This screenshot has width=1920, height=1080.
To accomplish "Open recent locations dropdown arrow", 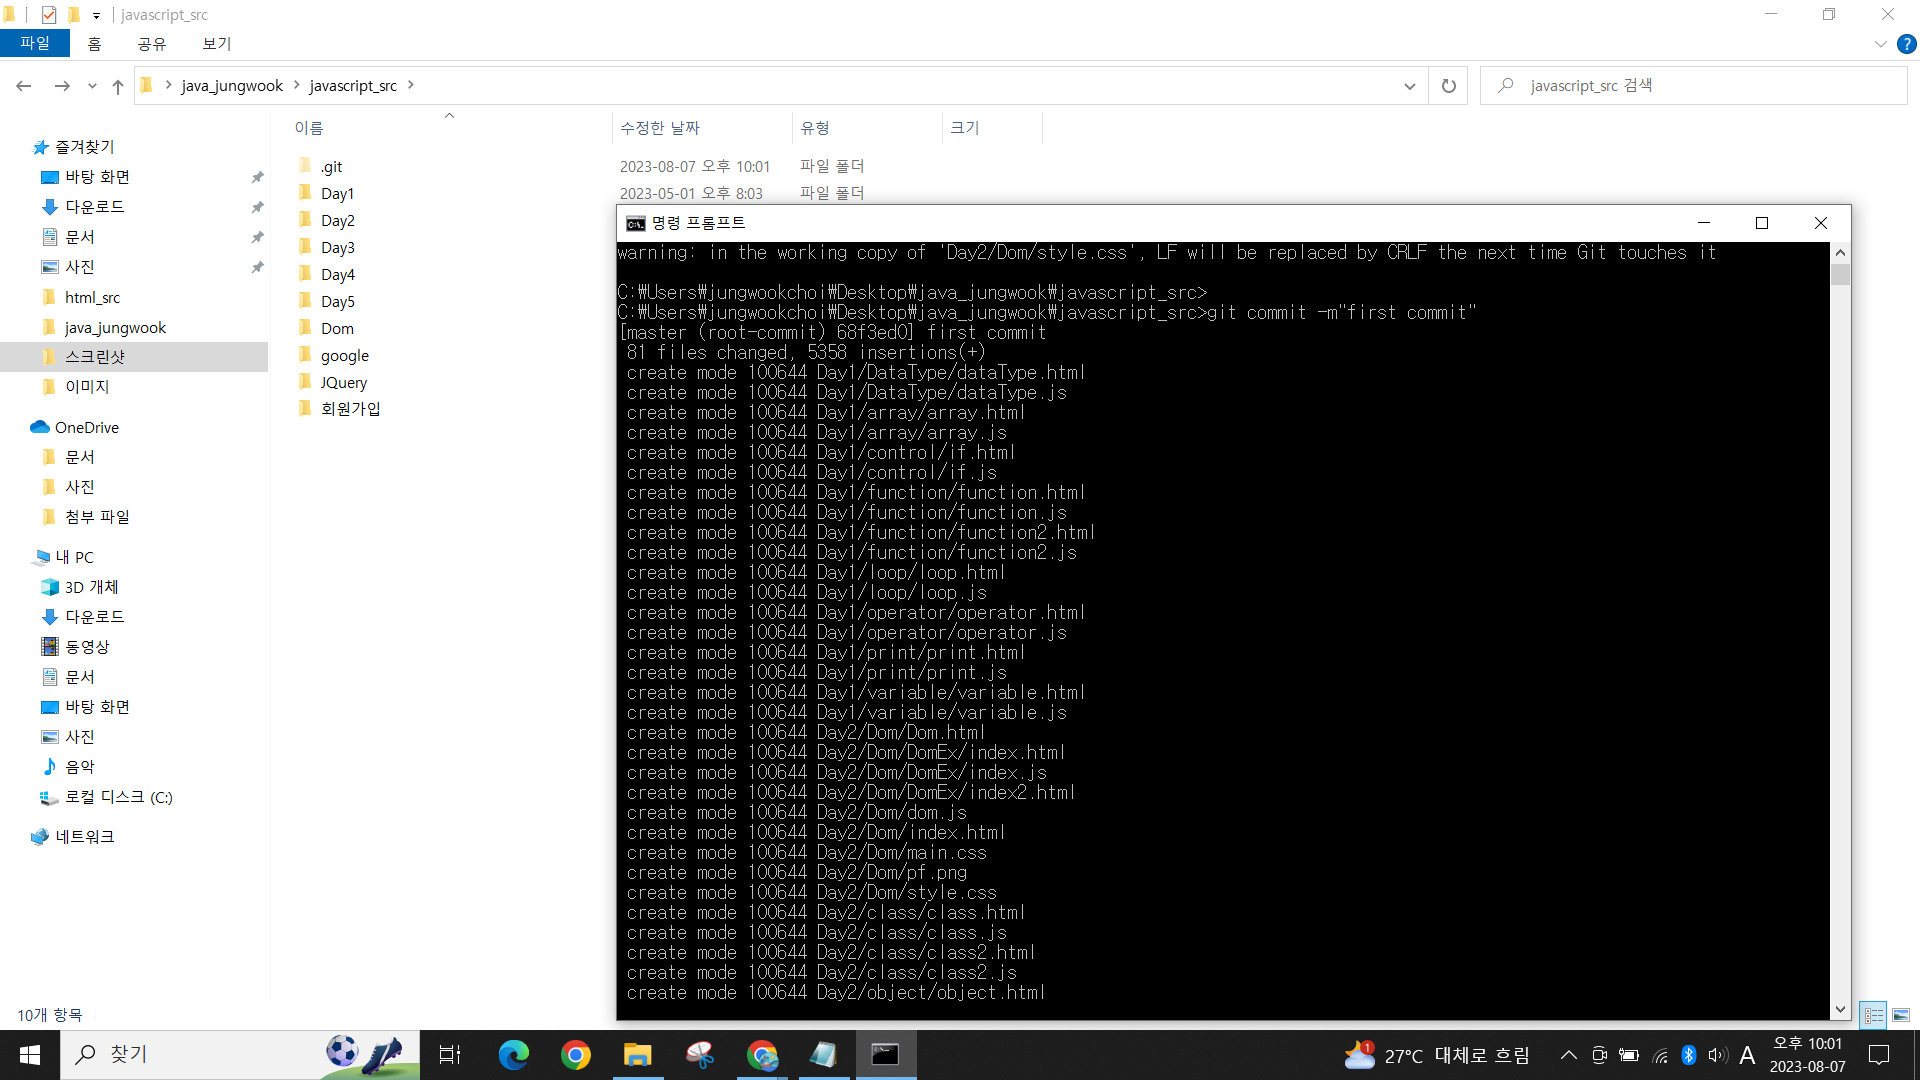I will (92, 86).
